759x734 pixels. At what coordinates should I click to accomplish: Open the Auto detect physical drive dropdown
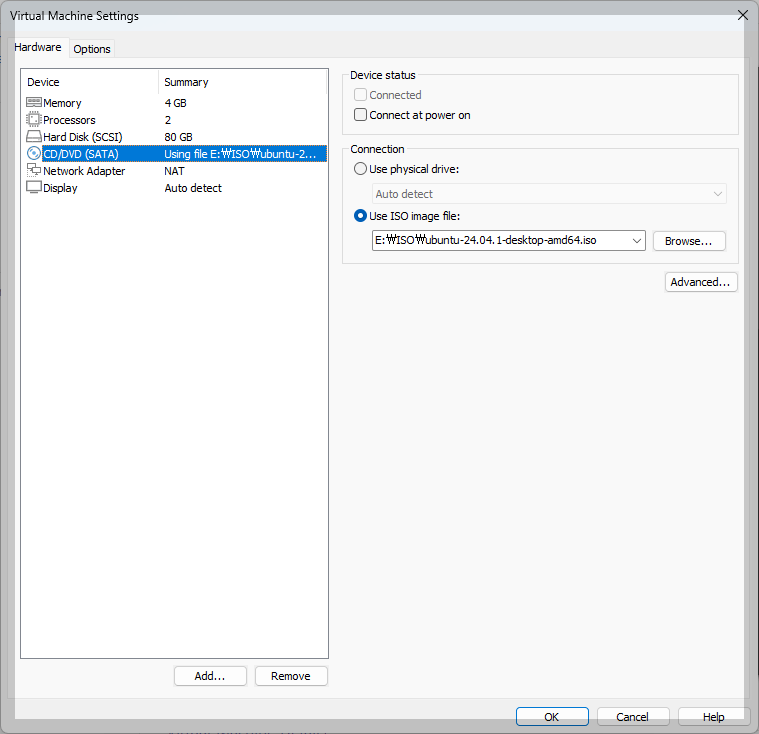[549, 194]
